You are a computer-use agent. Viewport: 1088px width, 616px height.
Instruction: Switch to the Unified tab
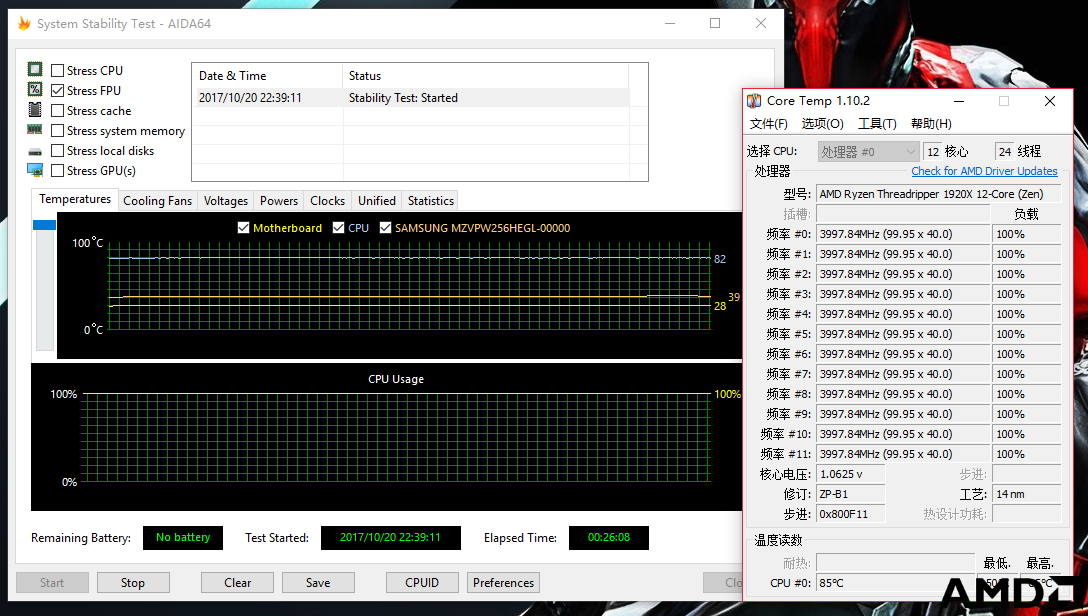pyautogui.click(x=377, y=200)
